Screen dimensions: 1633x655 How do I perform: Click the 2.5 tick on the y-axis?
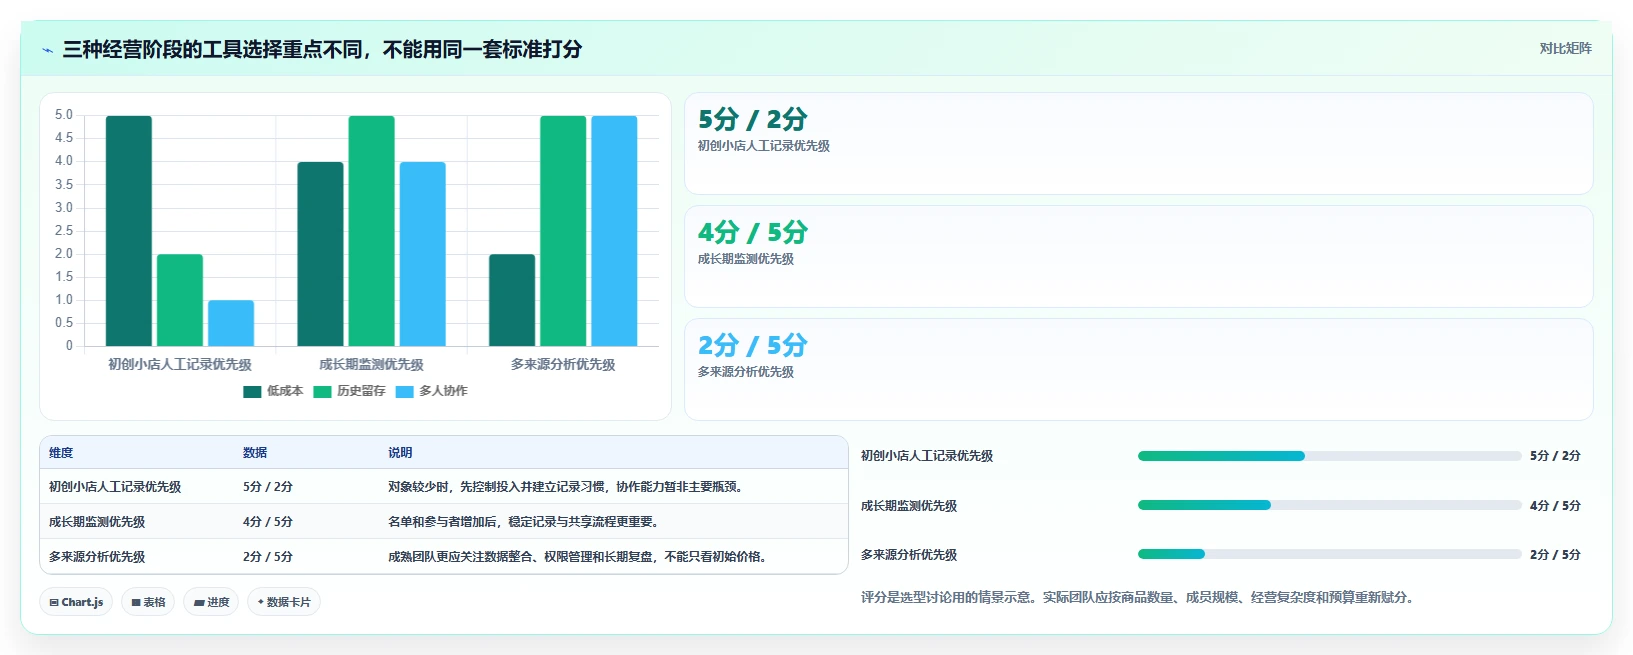click(x=64, y=231)
